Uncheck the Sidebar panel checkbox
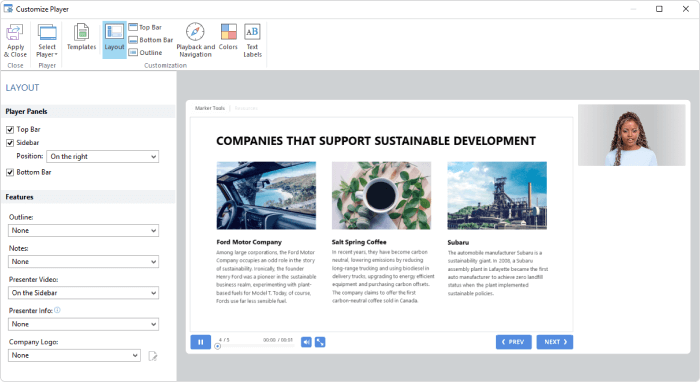Screen dimensions: 700x382 pyautogui.click(x=10, y=143)
